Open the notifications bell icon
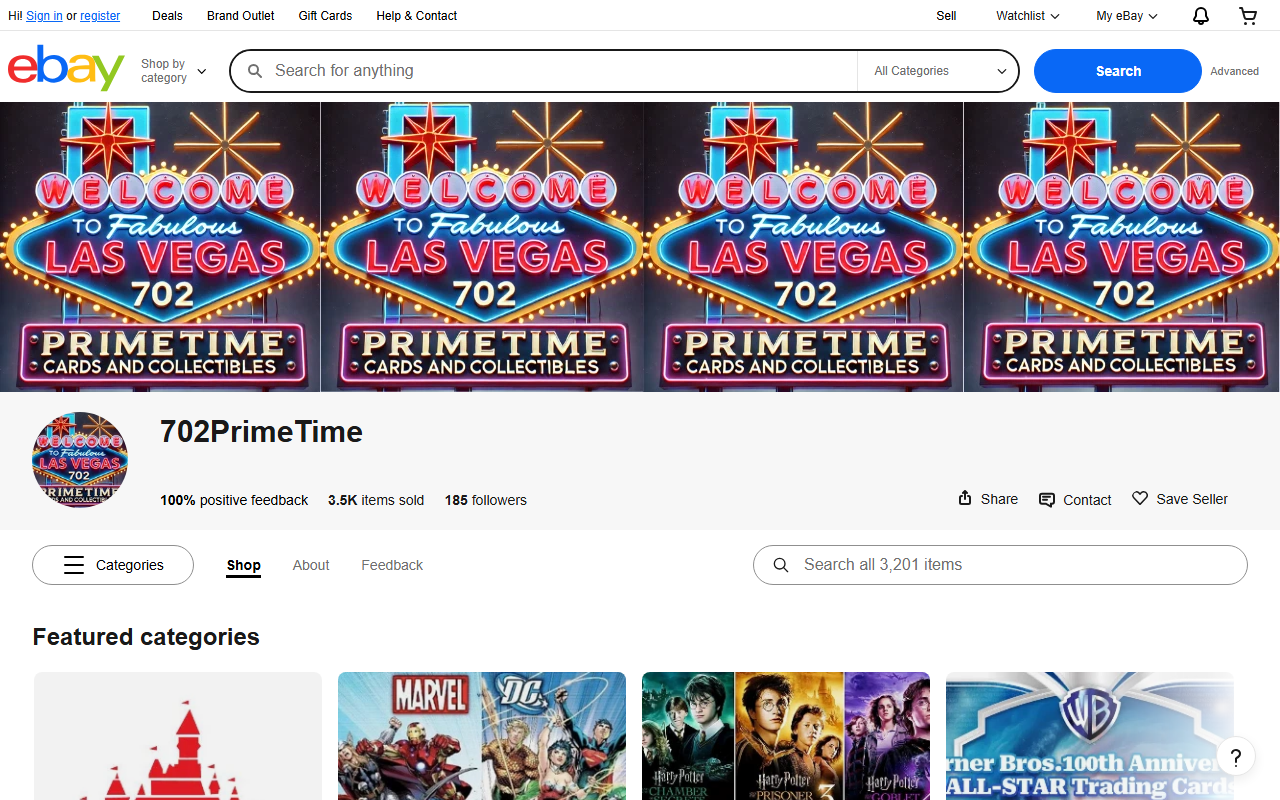The image size is (1280, 800). point(1201,15)
